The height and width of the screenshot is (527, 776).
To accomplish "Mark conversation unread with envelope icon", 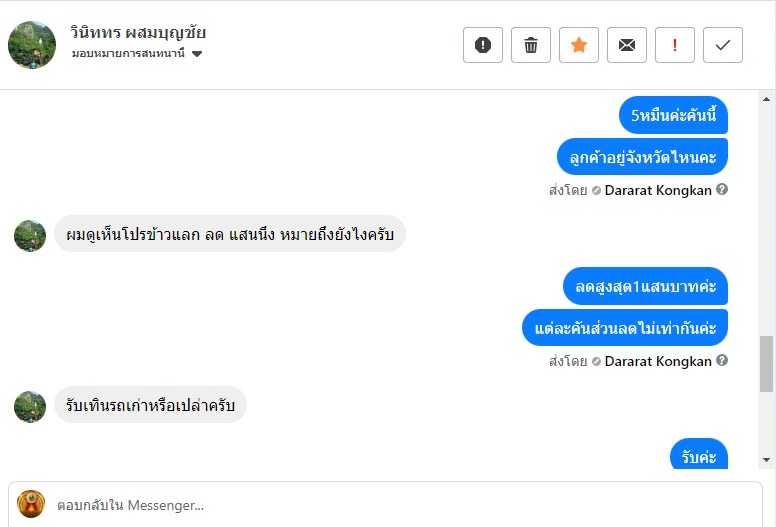I will [627, 45].
